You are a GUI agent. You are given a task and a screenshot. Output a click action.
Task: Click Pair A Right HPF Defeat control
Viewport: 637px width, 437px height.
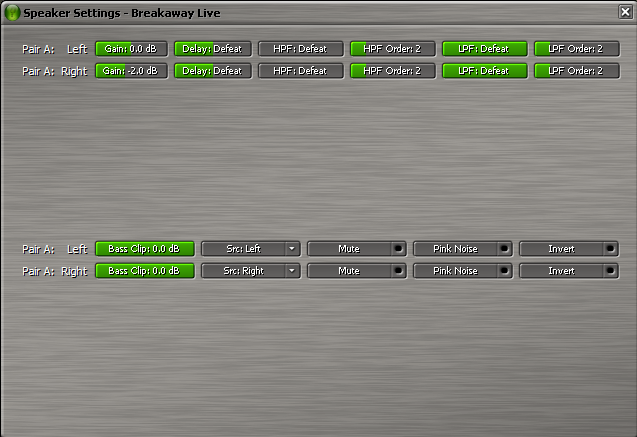click(x=300, y=71)
